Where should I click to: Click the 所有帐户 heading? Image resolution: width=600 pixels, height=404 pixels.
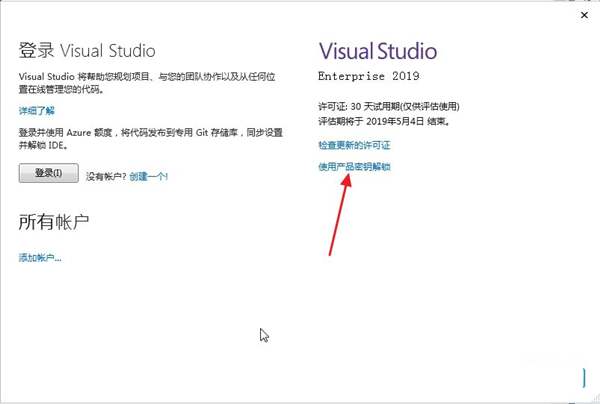[54, 222]
